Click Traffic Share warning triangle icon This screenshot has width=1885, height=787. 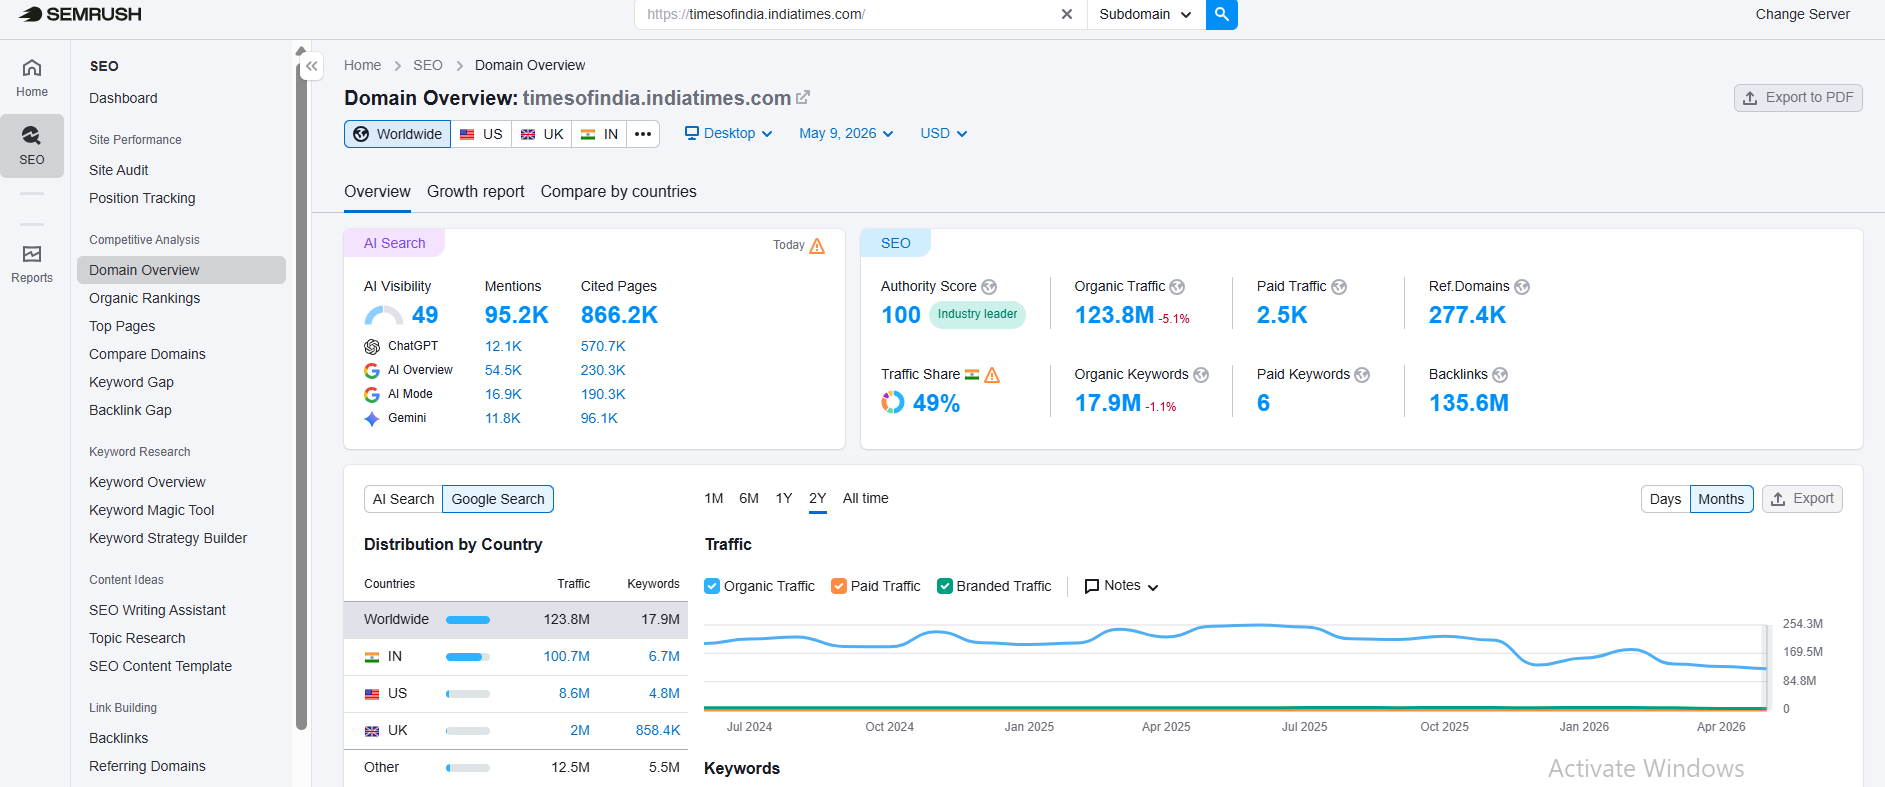(x=992, y=375)
